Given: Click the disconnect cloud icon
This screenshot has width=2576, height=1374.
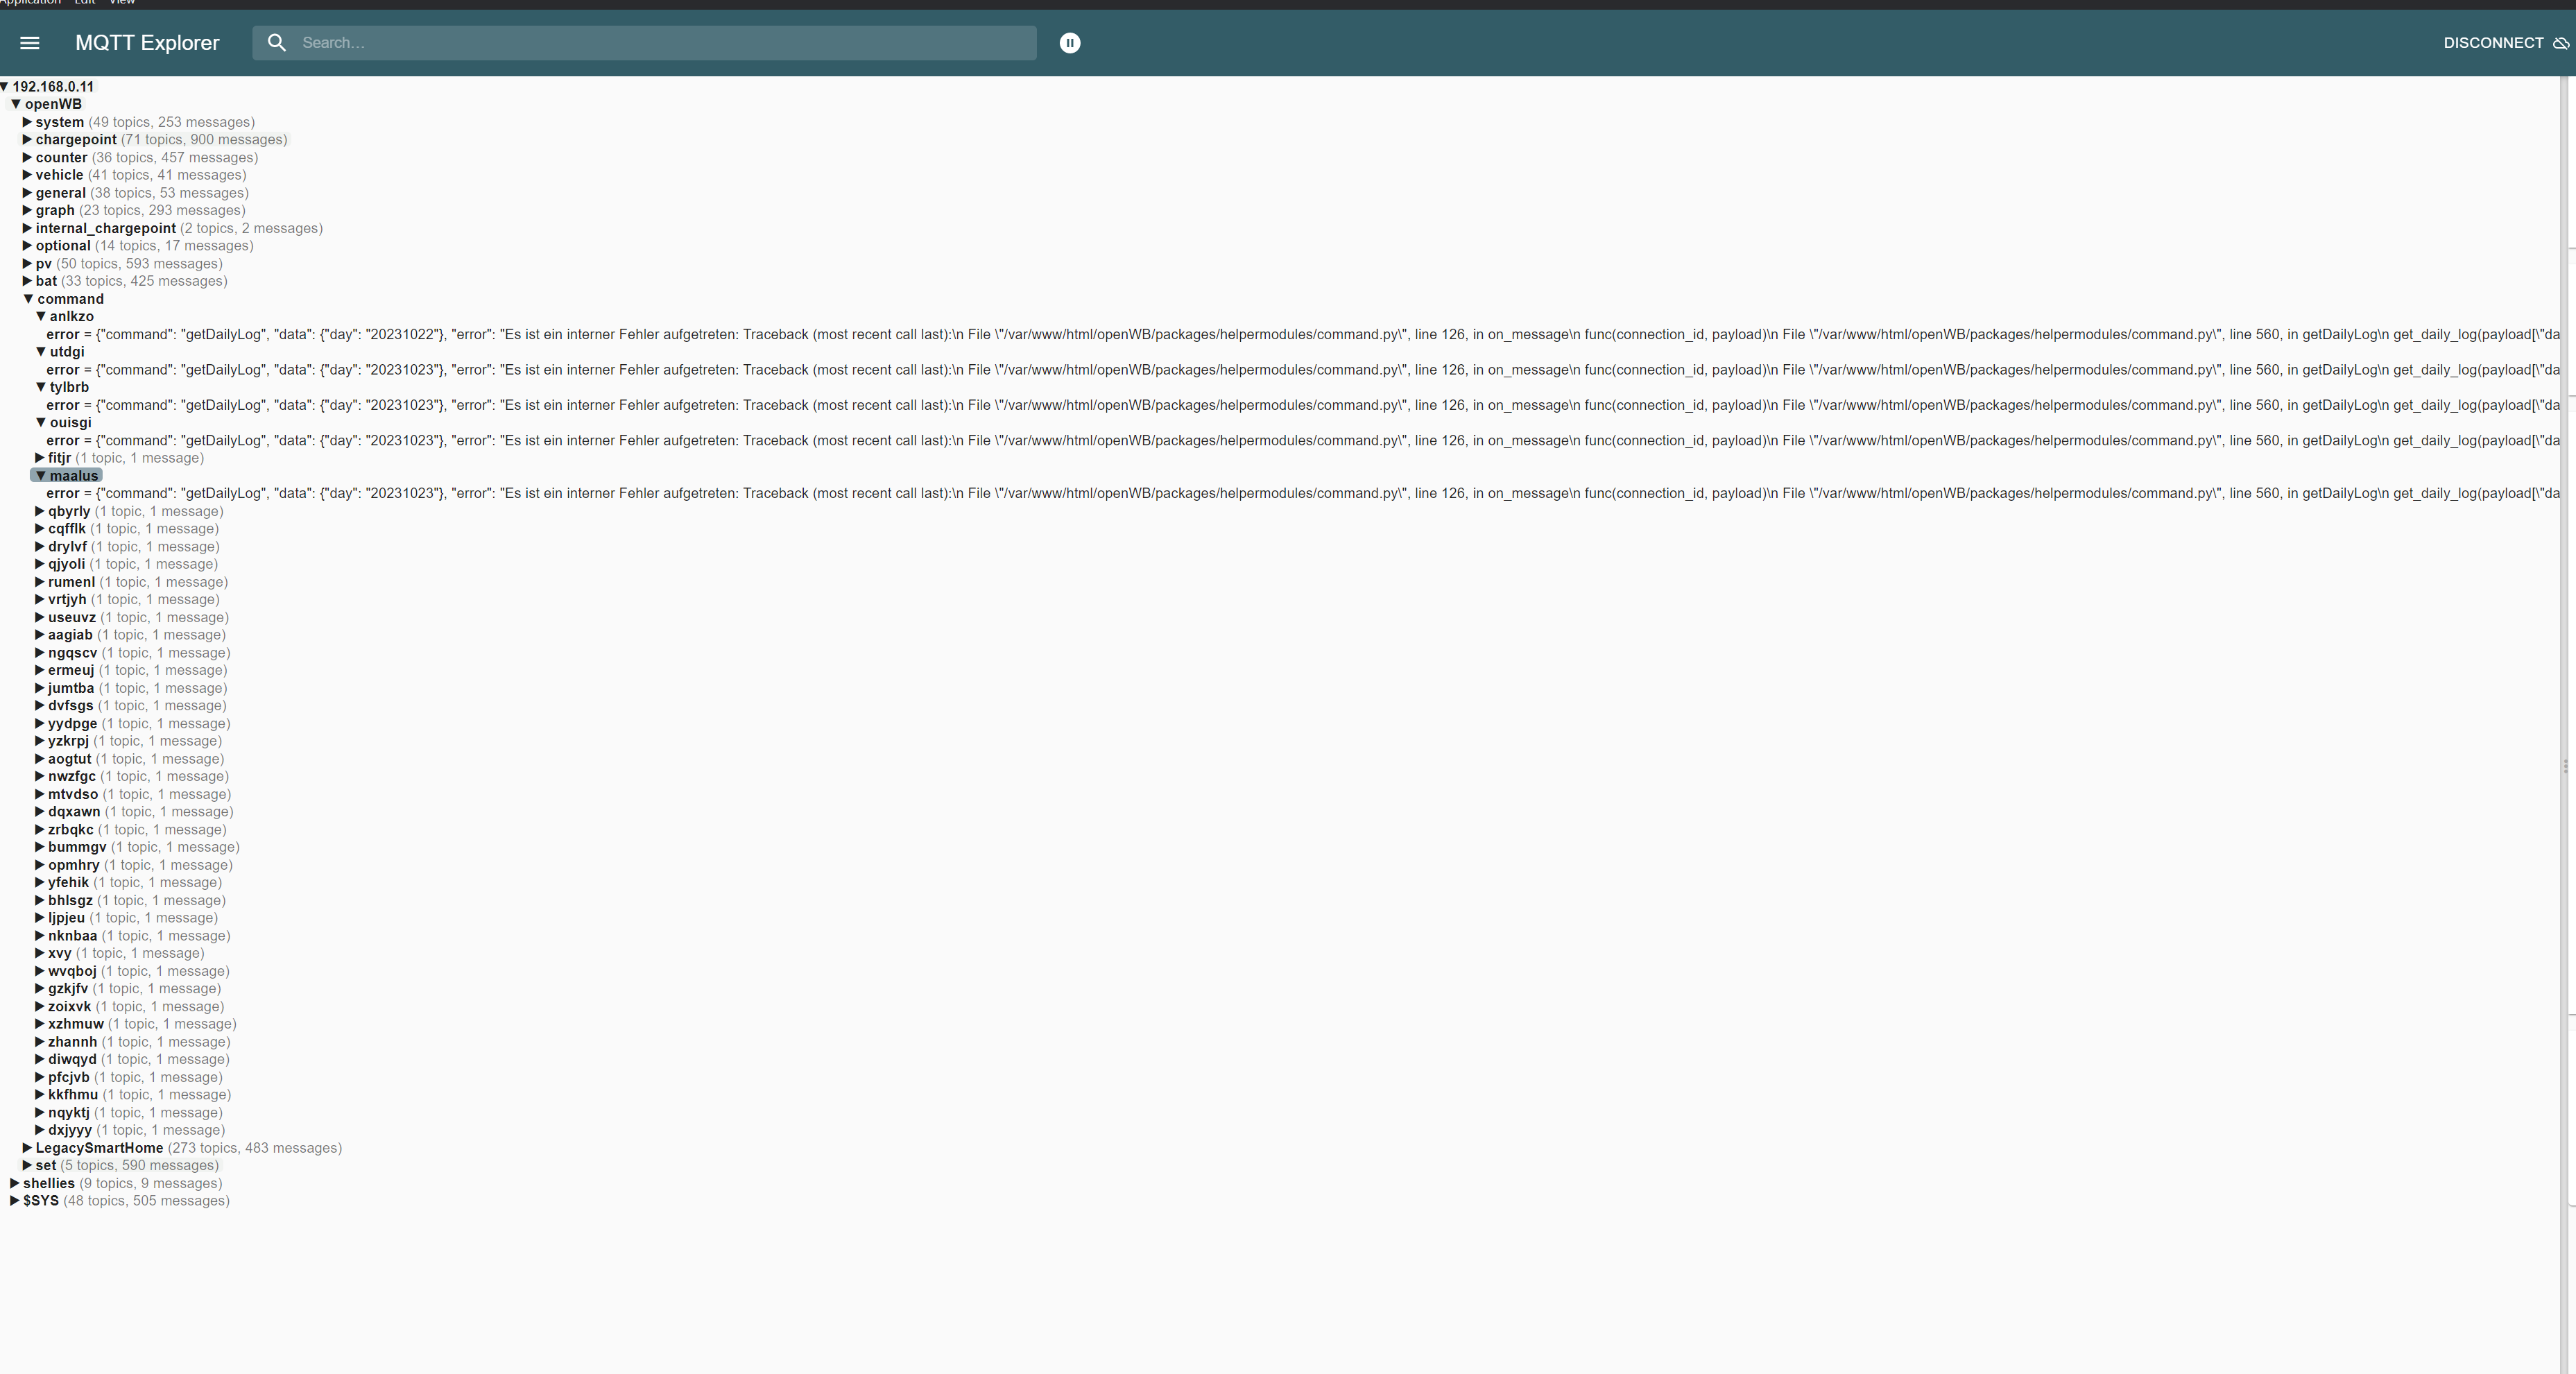Looking at the screenshot, I should coord(2561,43).
